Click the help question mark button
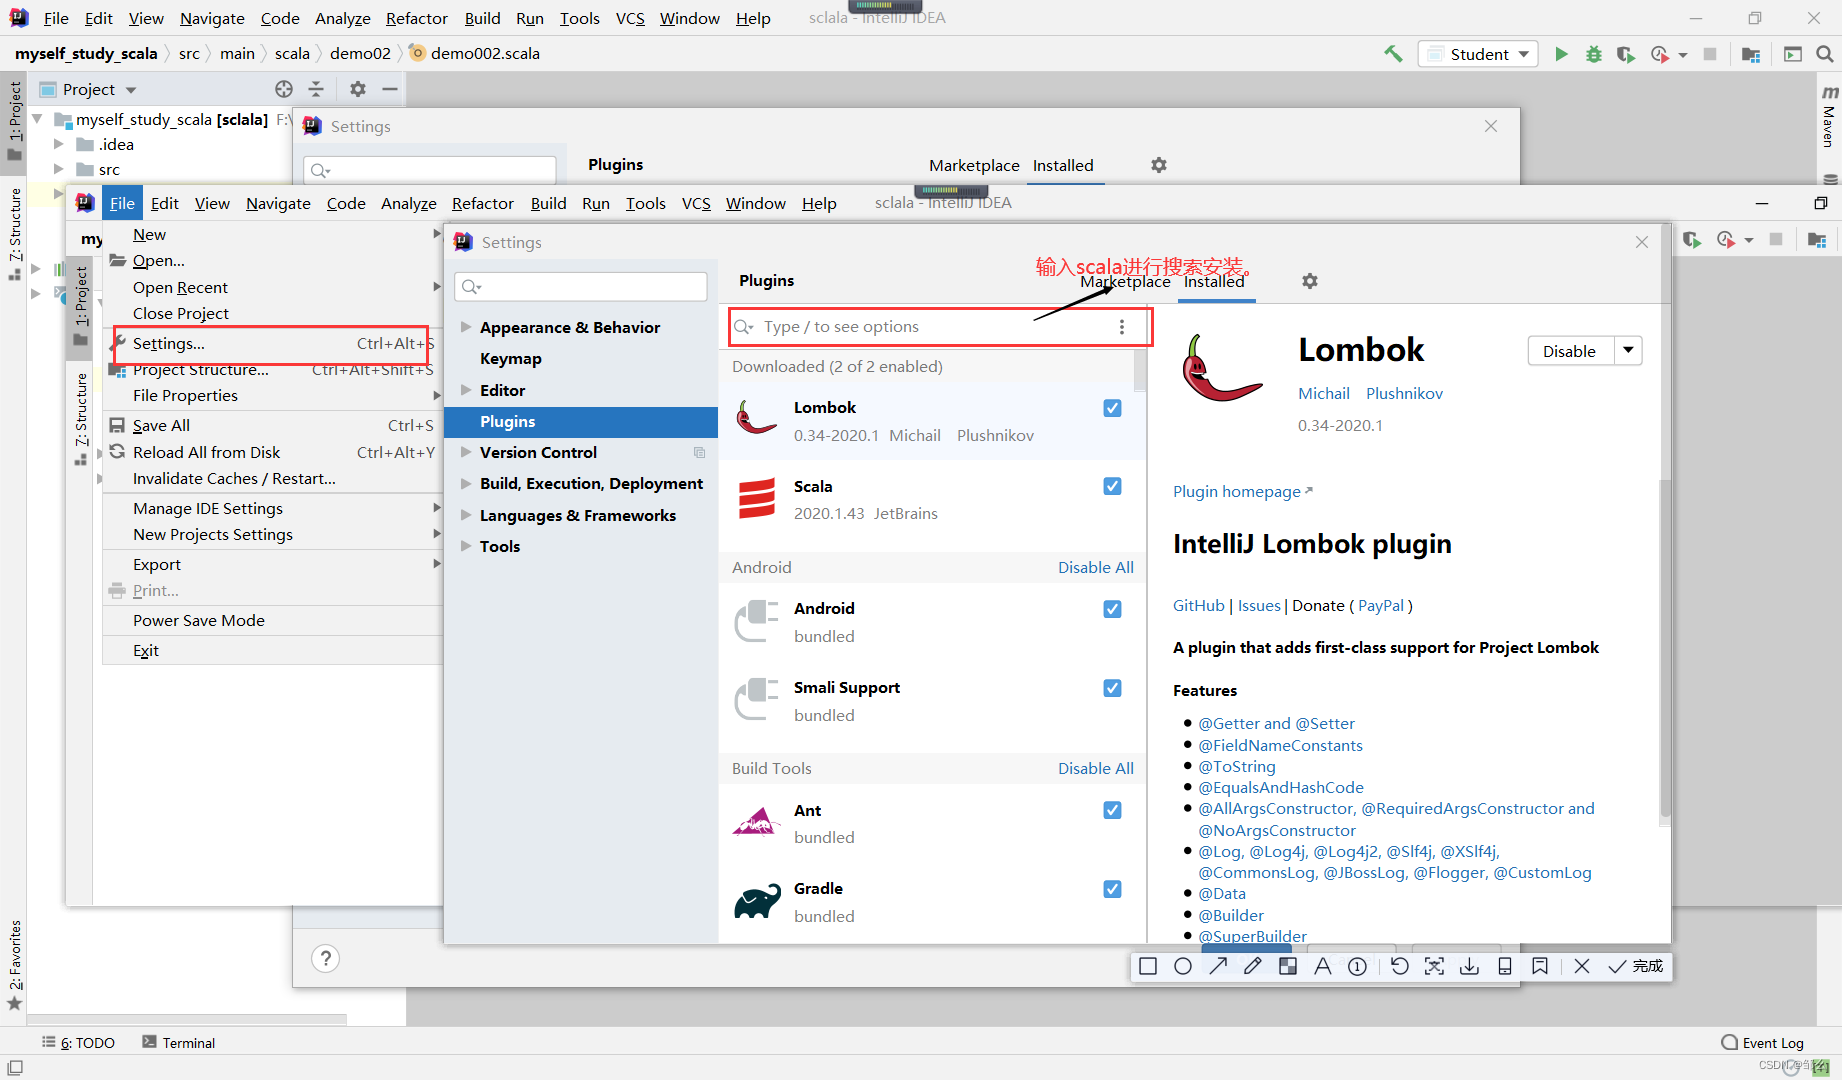 coord(325,958)
